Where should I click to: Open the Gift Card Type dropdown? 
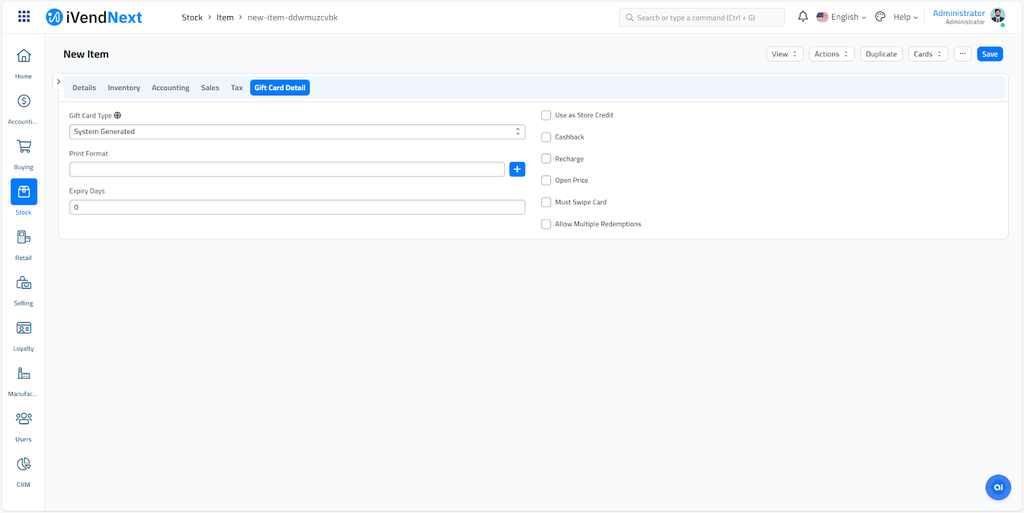[297, 132]
